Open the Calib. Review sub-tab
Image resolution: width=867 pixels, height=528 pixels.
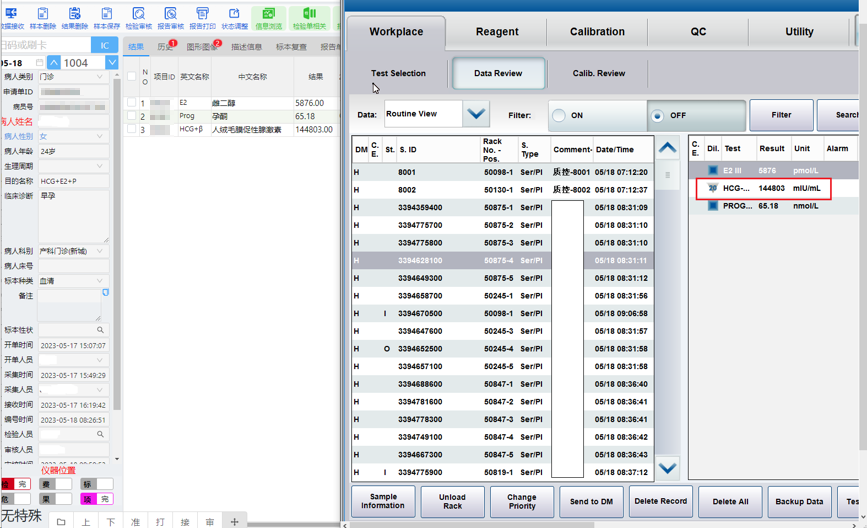(599, 73)
